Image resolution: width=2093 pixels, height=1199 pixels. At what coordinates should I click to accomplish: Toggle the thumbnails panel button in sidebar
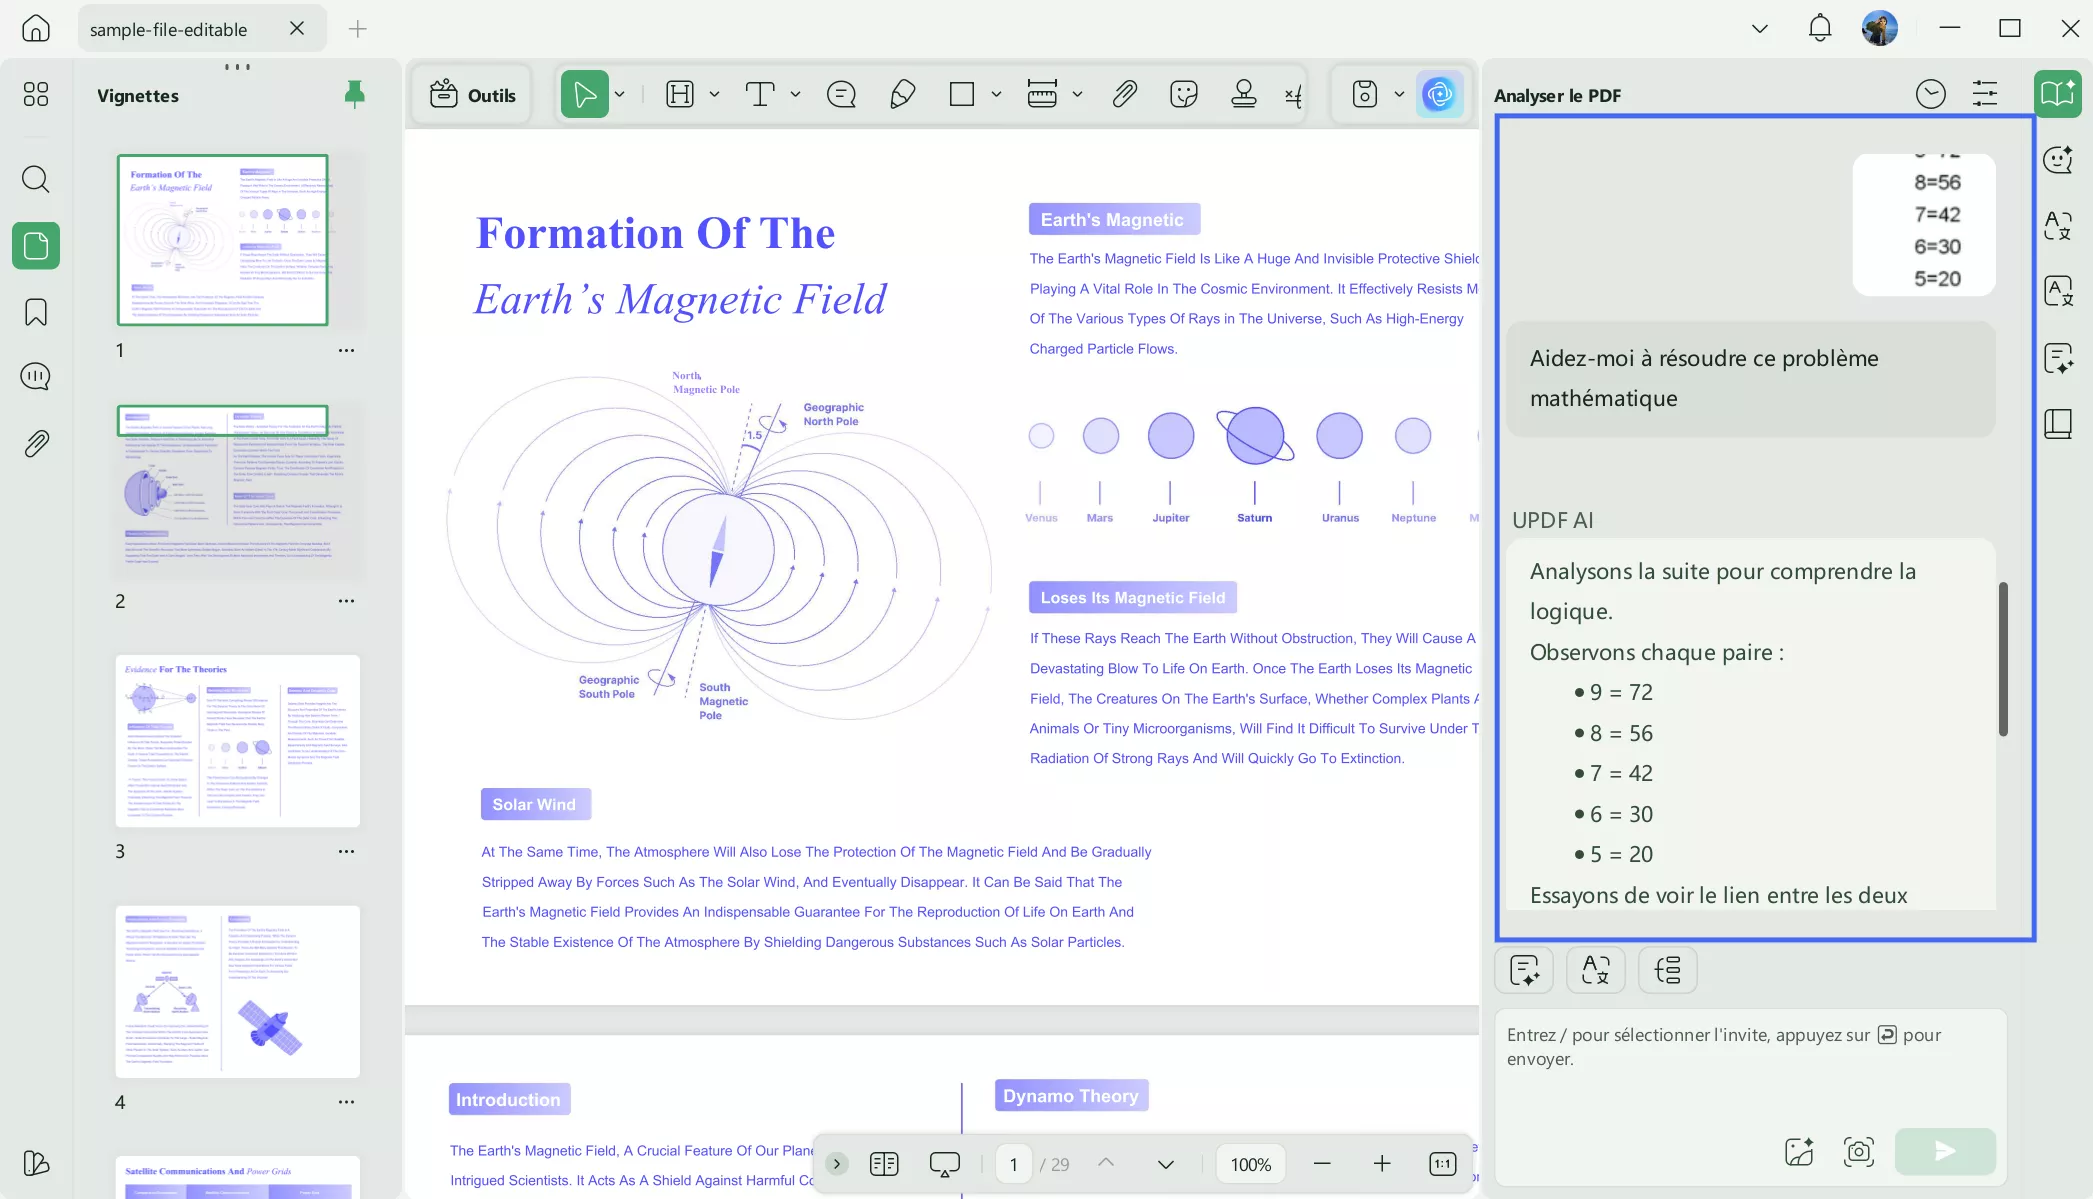pyautogui.click(x=36, y=246)
